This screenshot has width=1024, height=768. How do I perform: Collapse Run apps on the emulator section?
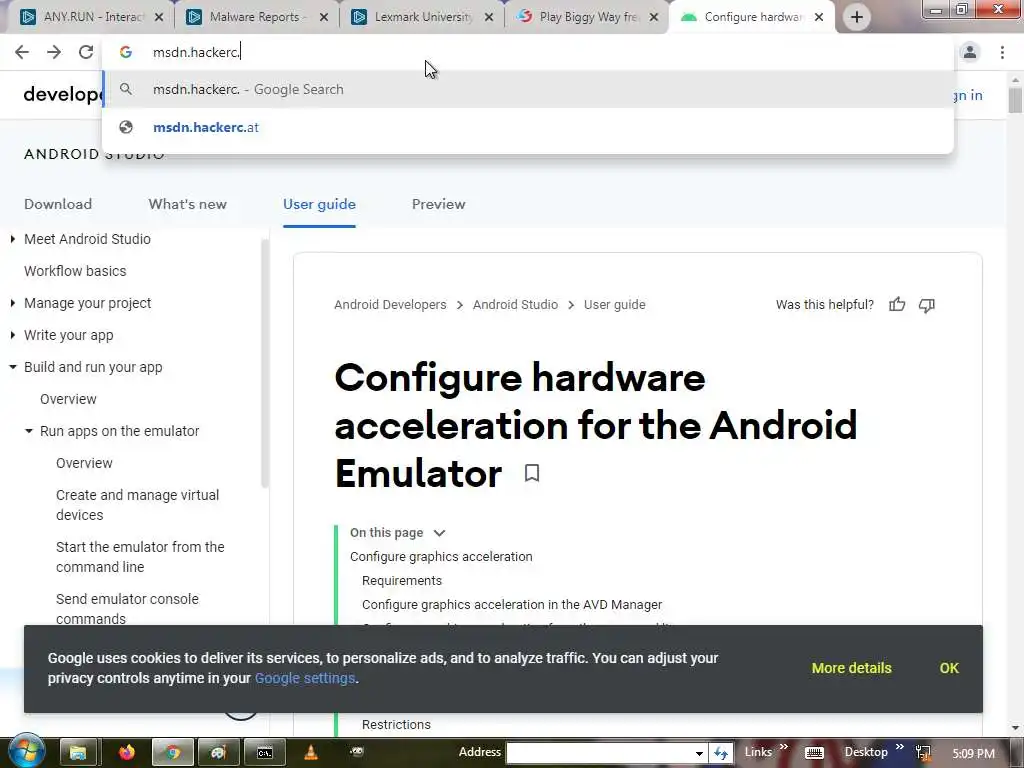29,431
